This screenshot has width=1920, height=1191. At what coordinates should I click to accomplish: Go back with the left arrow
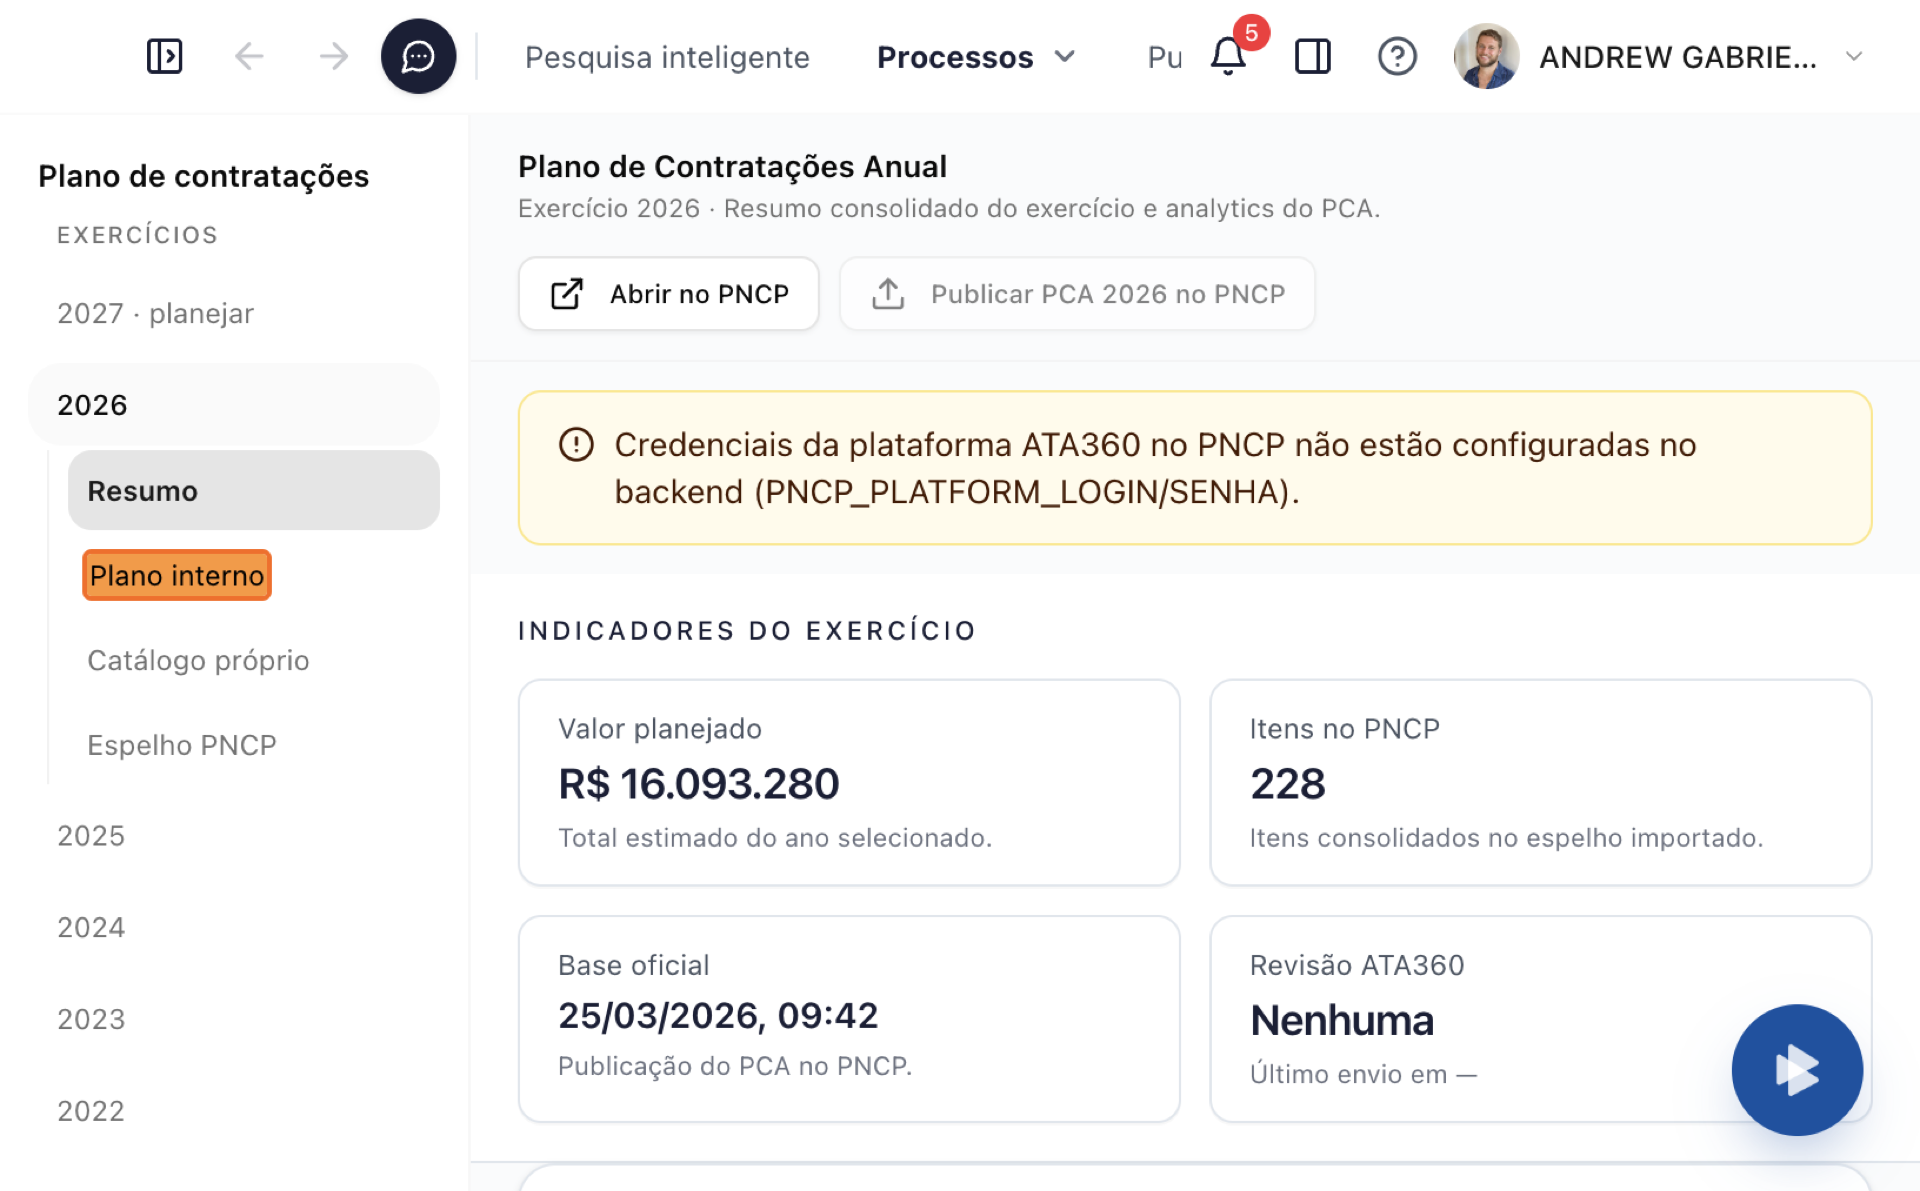[249, 56]
